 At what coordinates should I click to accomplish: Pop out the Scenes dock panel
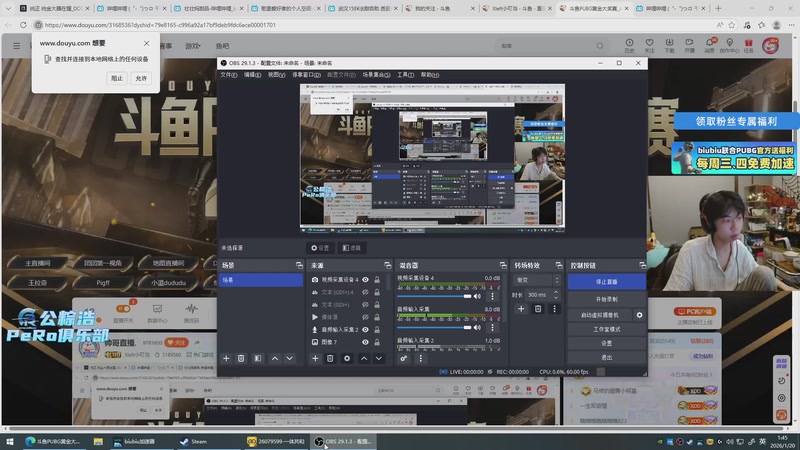click(299, 265)
